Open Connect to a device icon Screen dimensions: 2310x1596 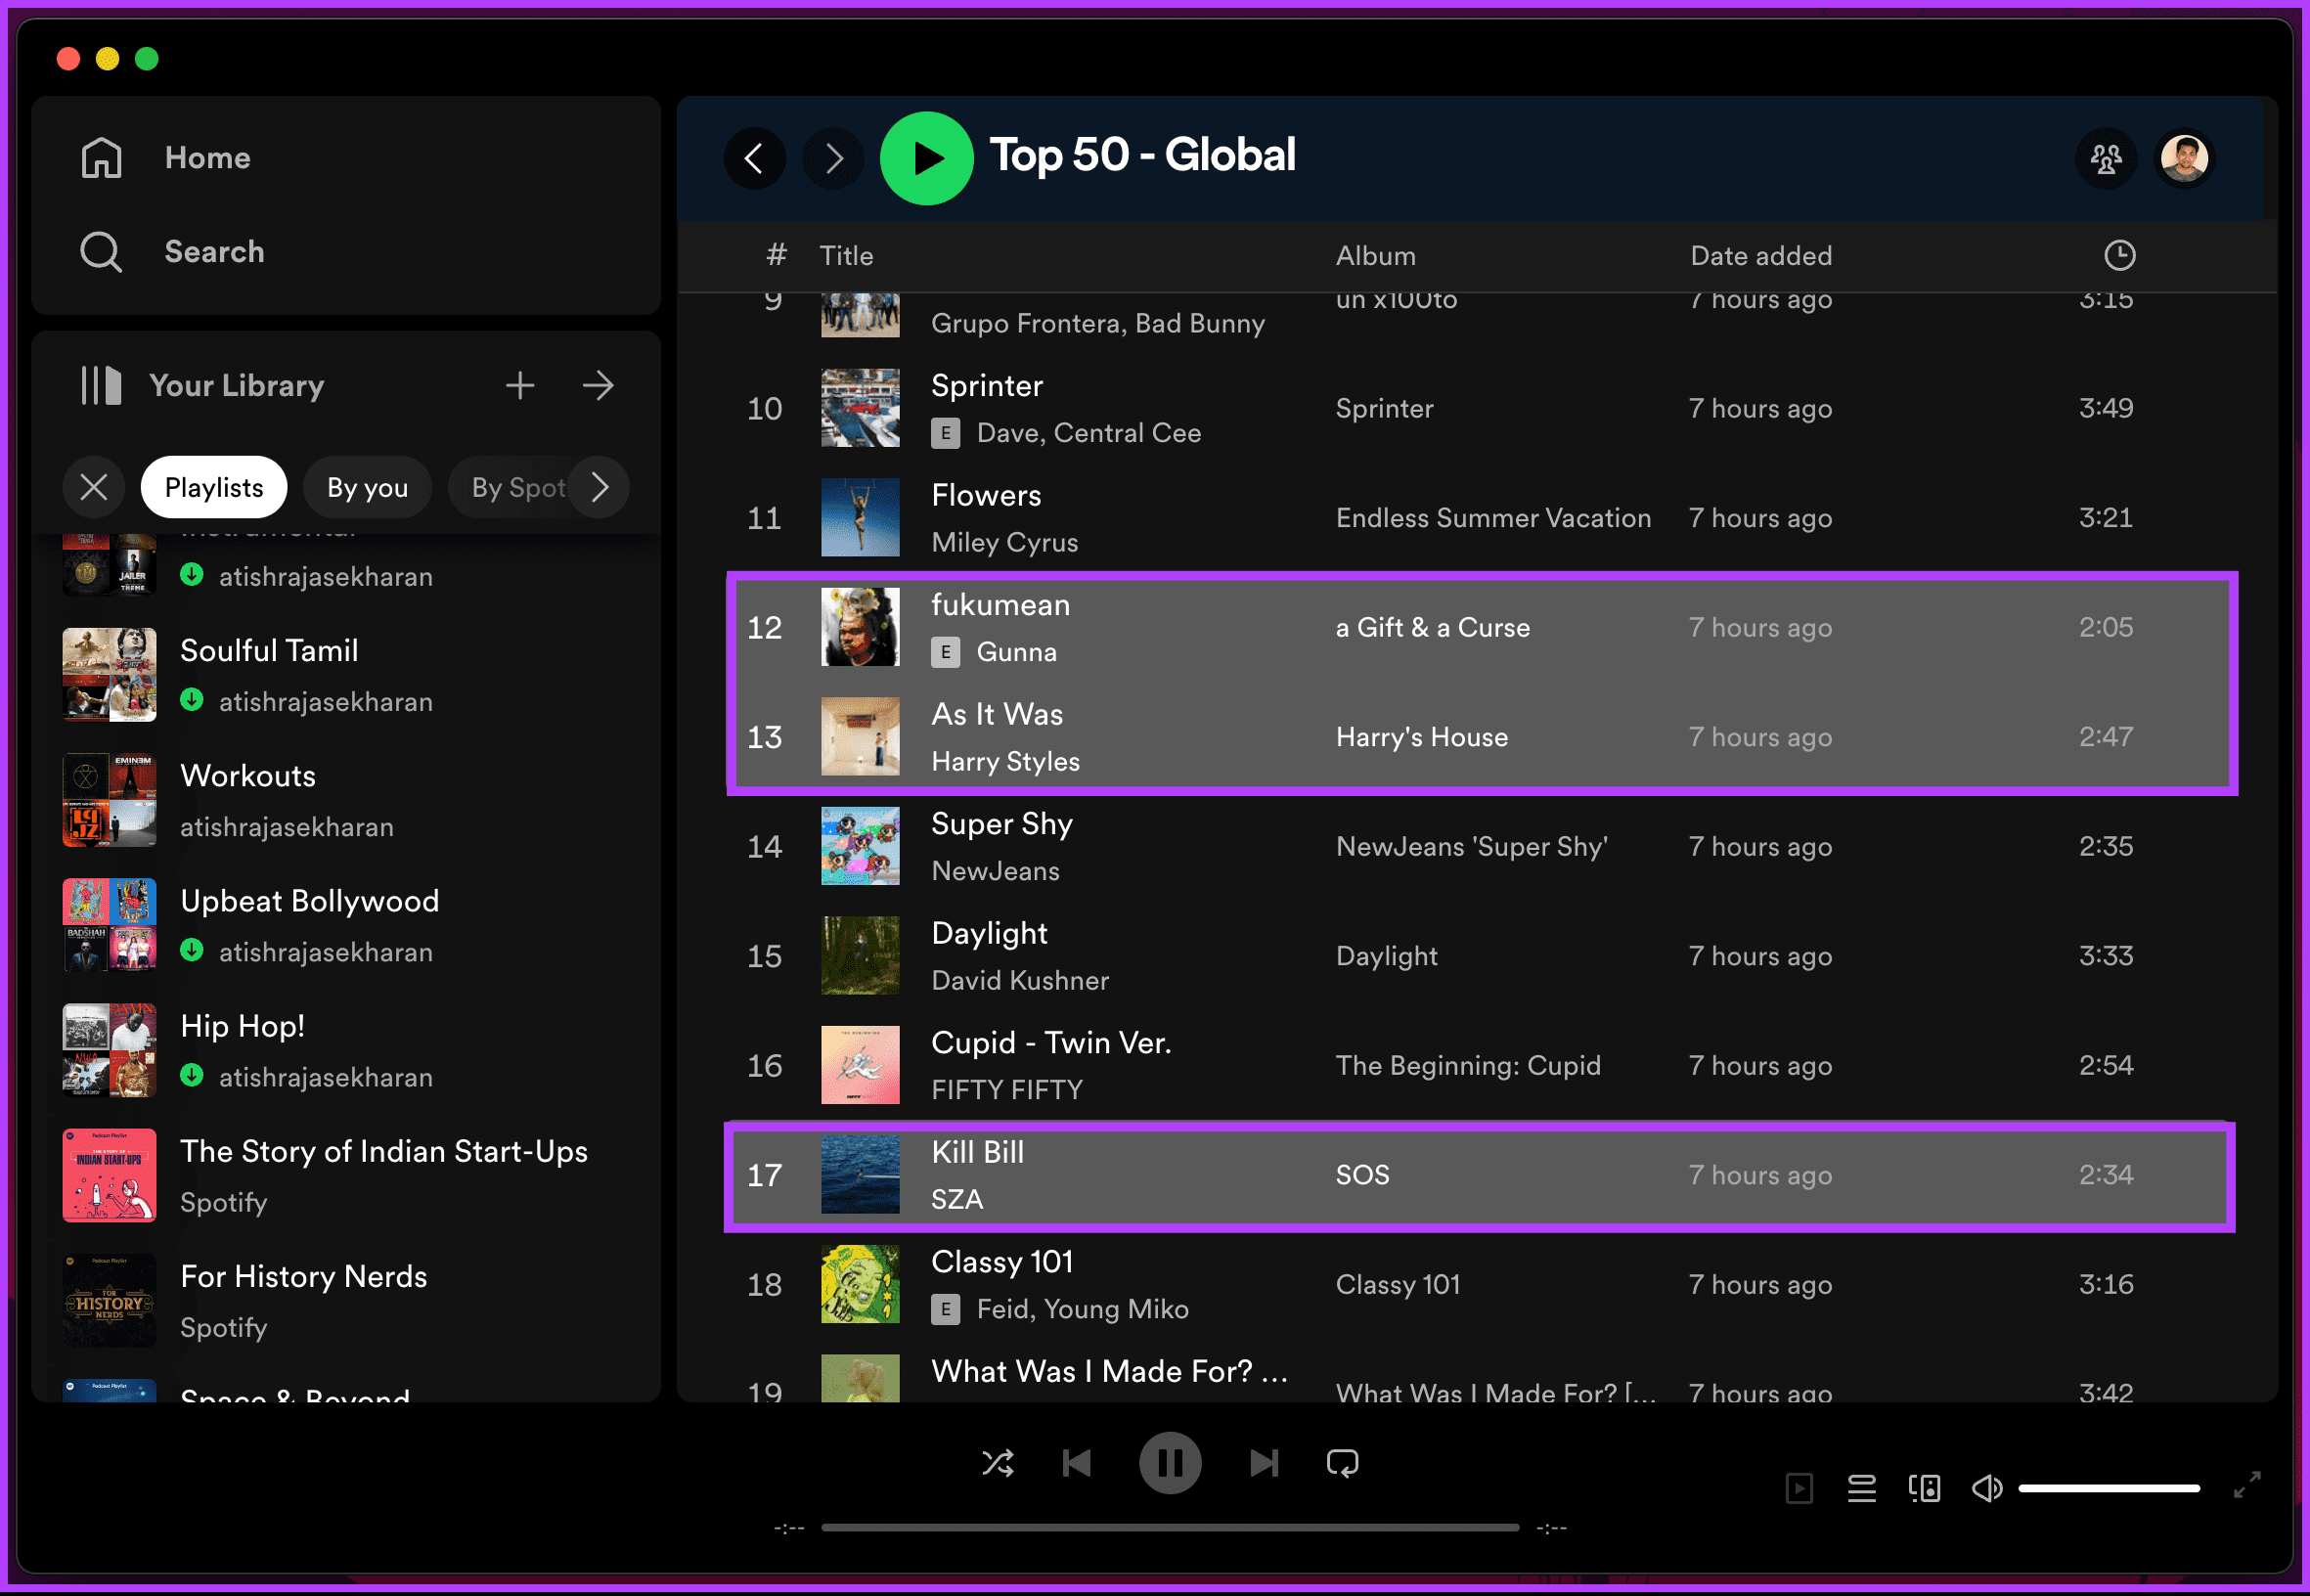coord(1924,1488)
